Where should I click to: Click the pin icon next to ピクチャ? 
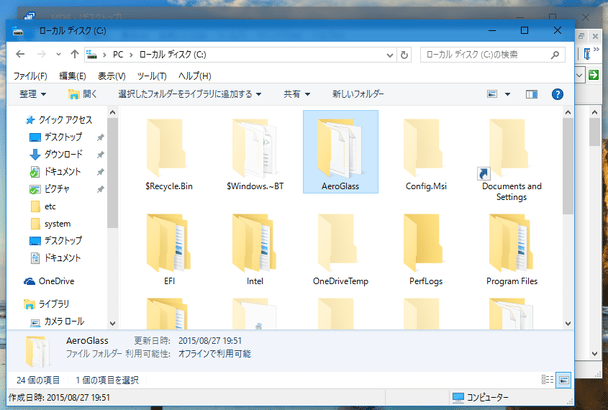click(x=100, y=189)
